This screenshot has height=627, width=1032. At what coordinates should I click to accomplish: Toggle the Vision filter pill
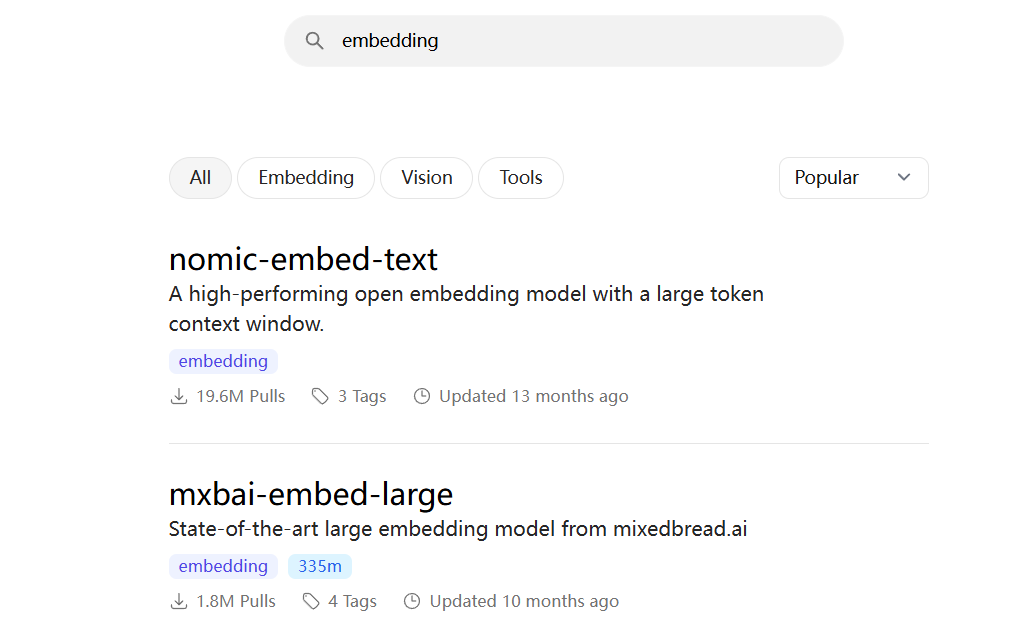pyautogui.click(x=426, y=178)
